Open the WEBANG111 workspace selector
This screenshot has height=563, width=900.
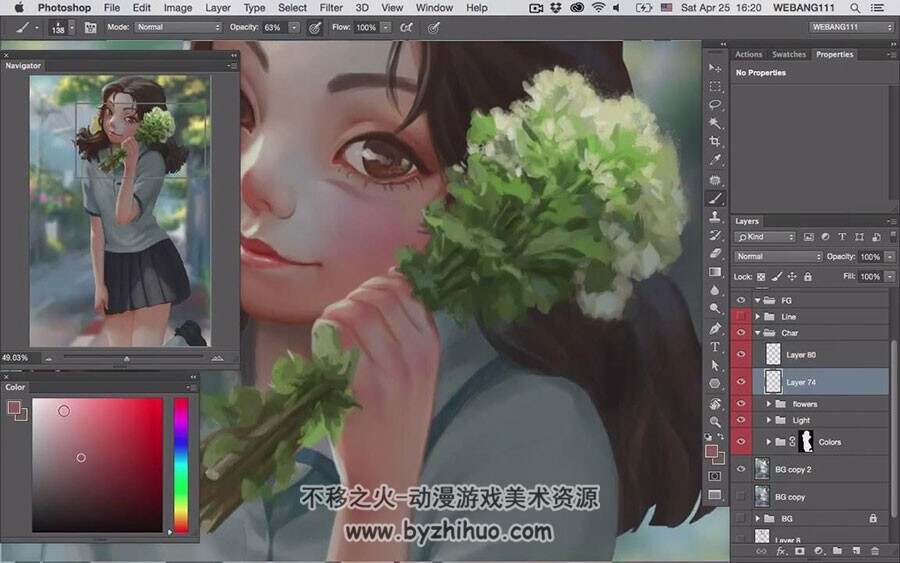click(852, 27)
